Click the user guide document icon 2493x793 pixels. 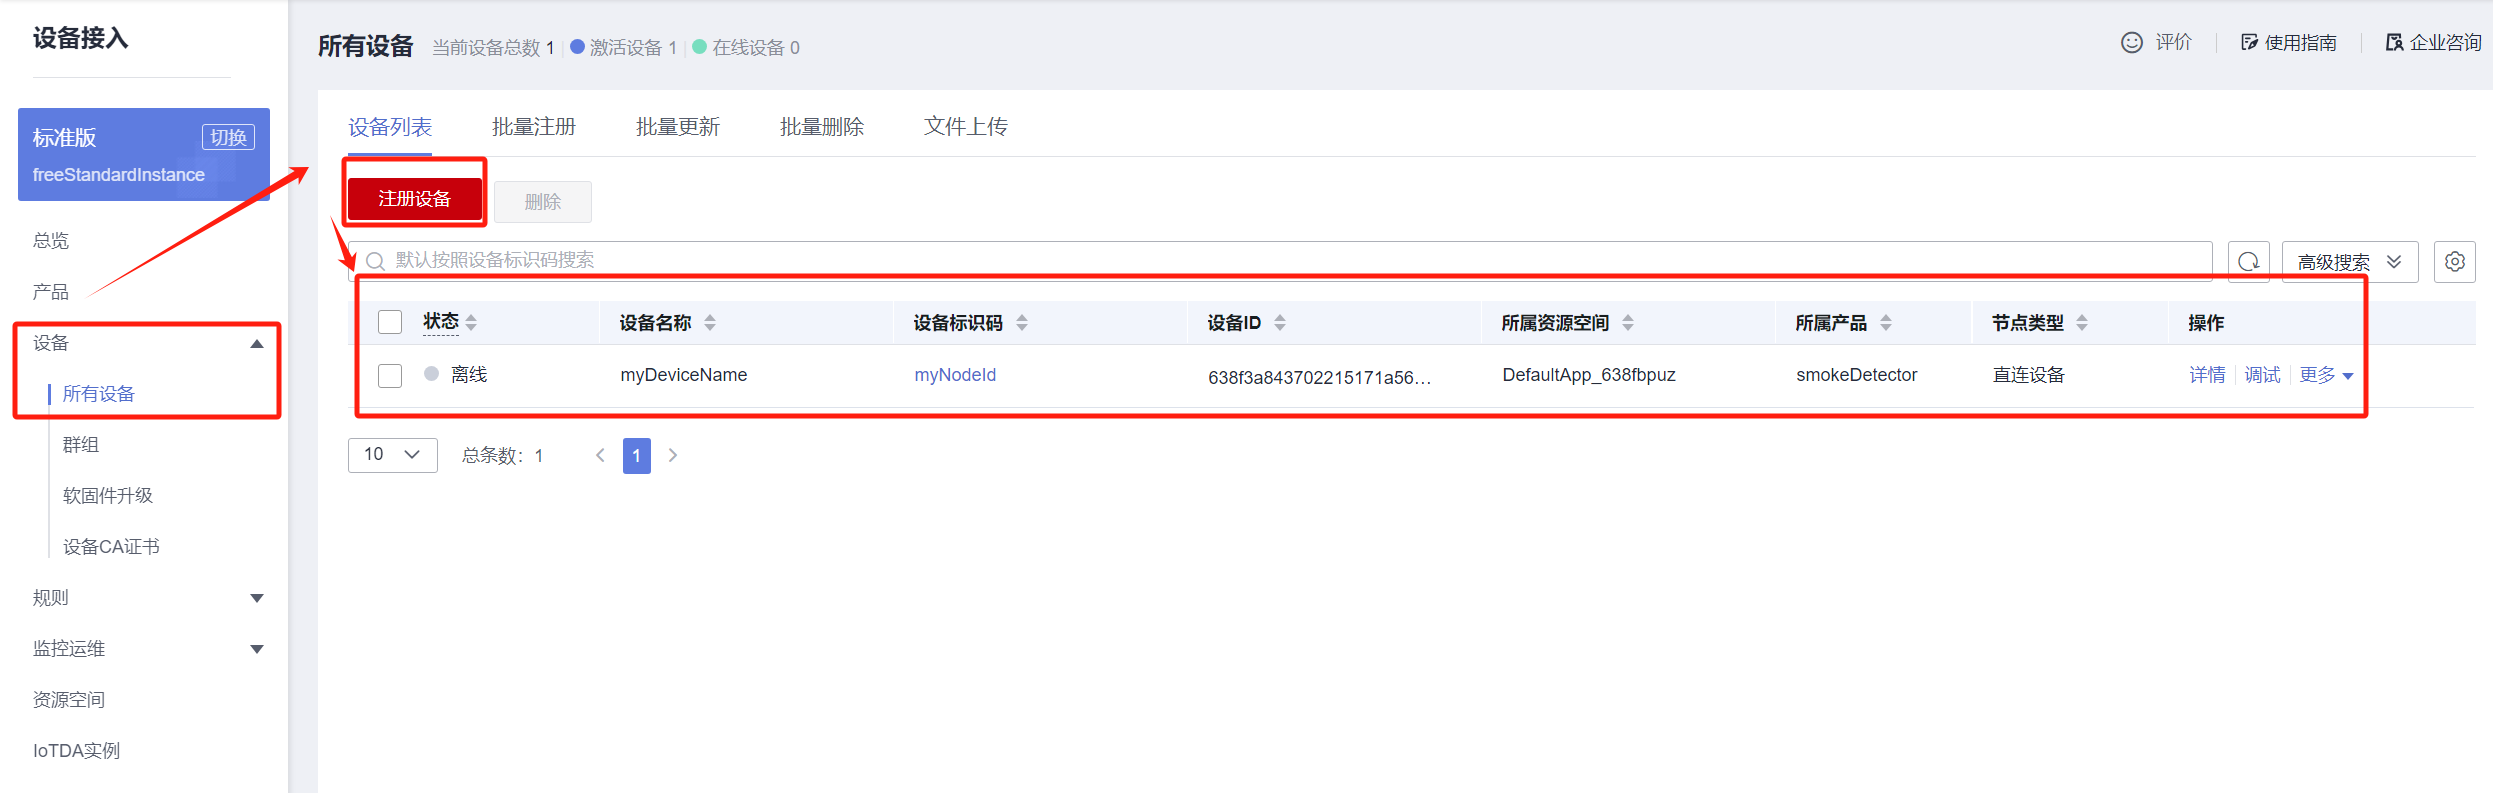pyautogui.click(x=2249, y=42)
